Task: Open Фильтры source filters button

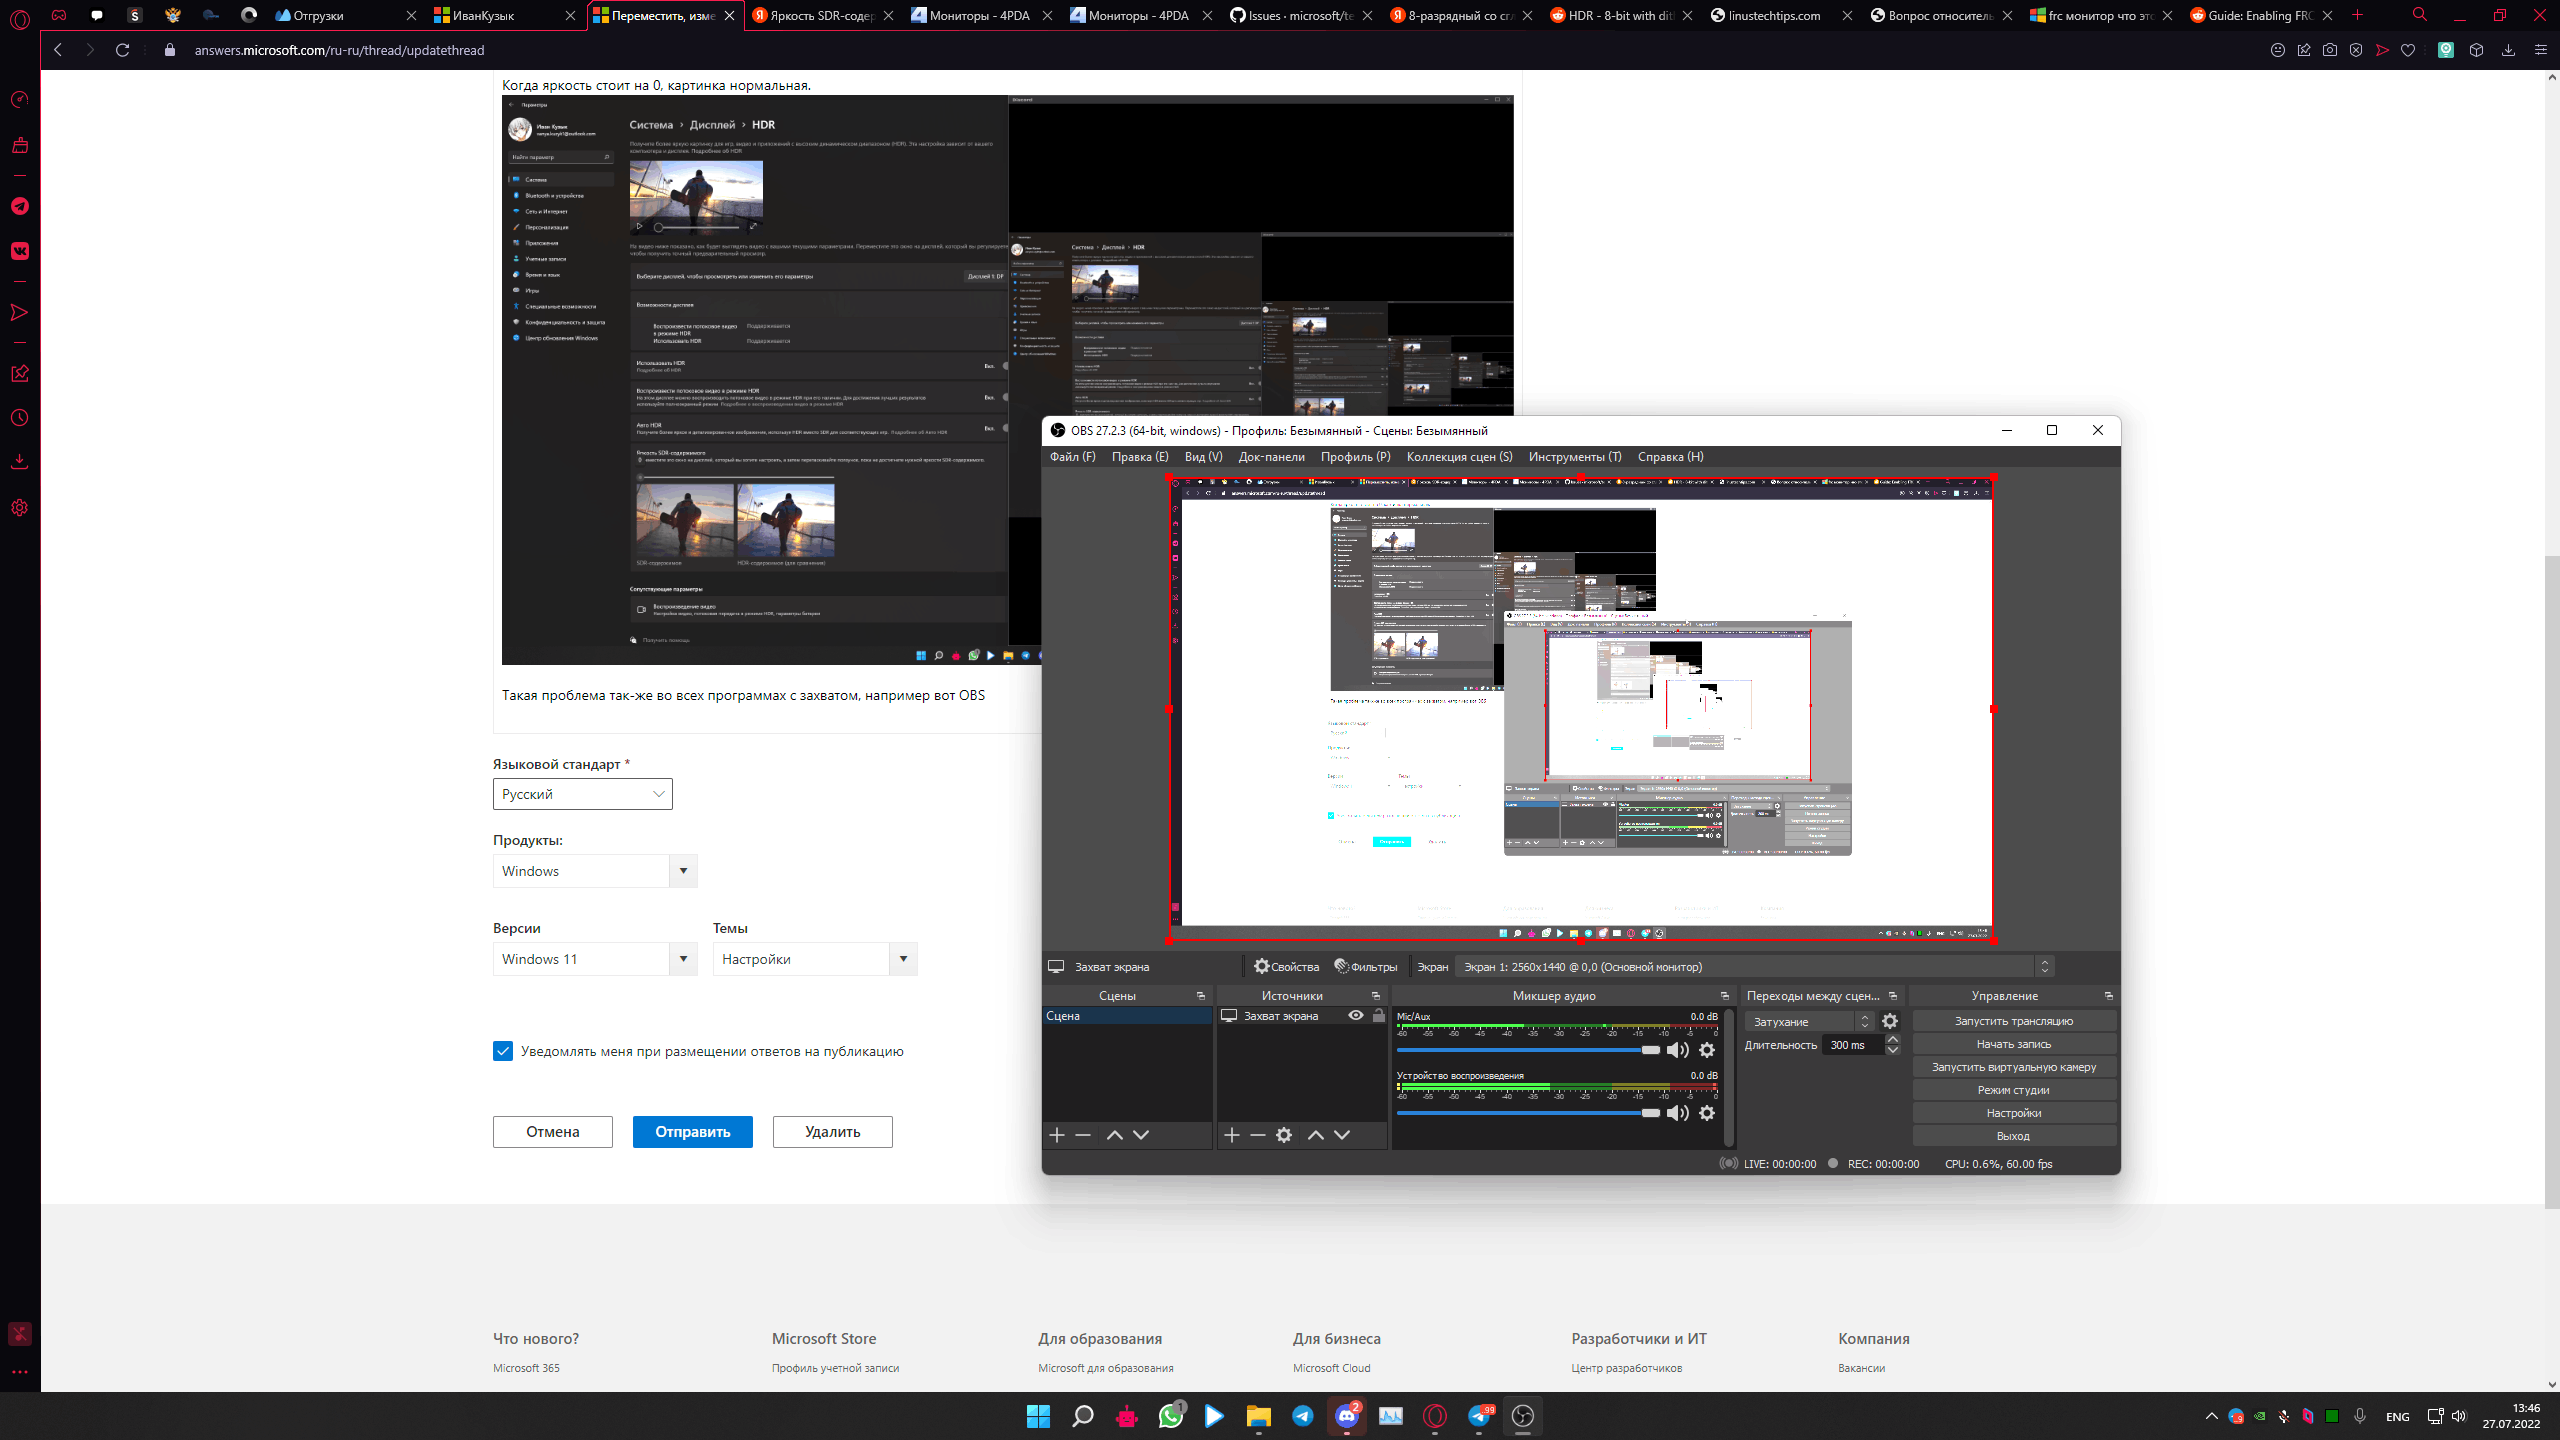Action: (x=1365, y=967)
